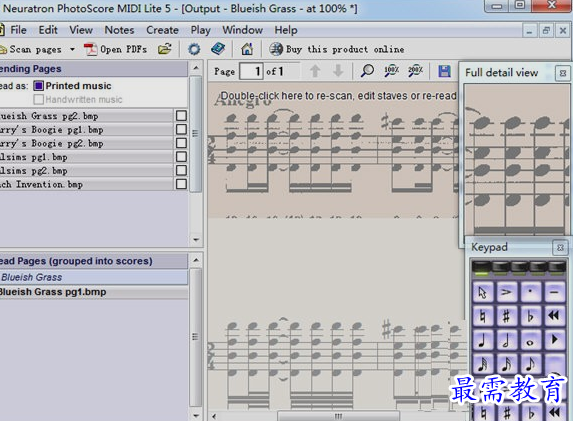Image resolution: width=573 pixels, height=421 pixels.
Task: Click the Open PDFs toolbar icon
Action: pyautogui.click(x=90, y=49)
